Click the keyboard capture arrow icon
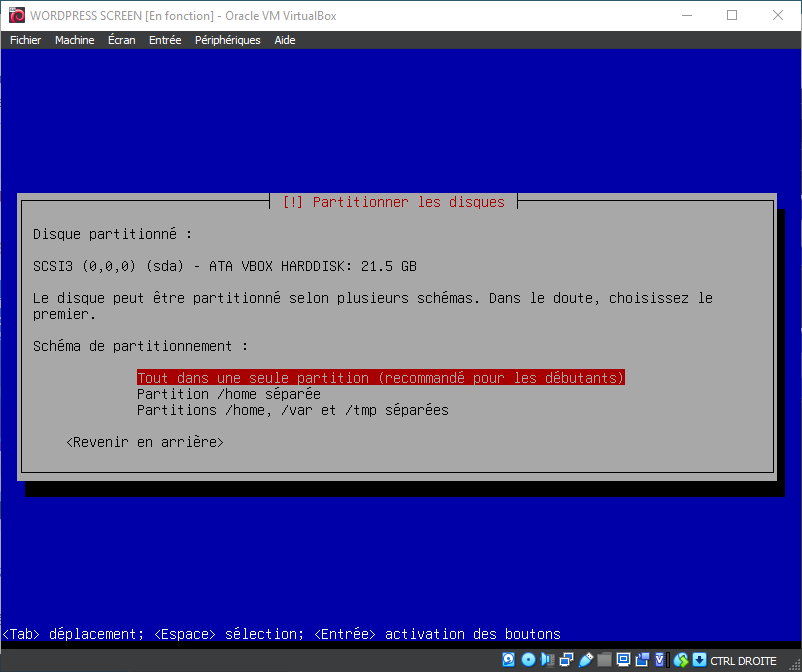802x672 pixels. [699, 660]
